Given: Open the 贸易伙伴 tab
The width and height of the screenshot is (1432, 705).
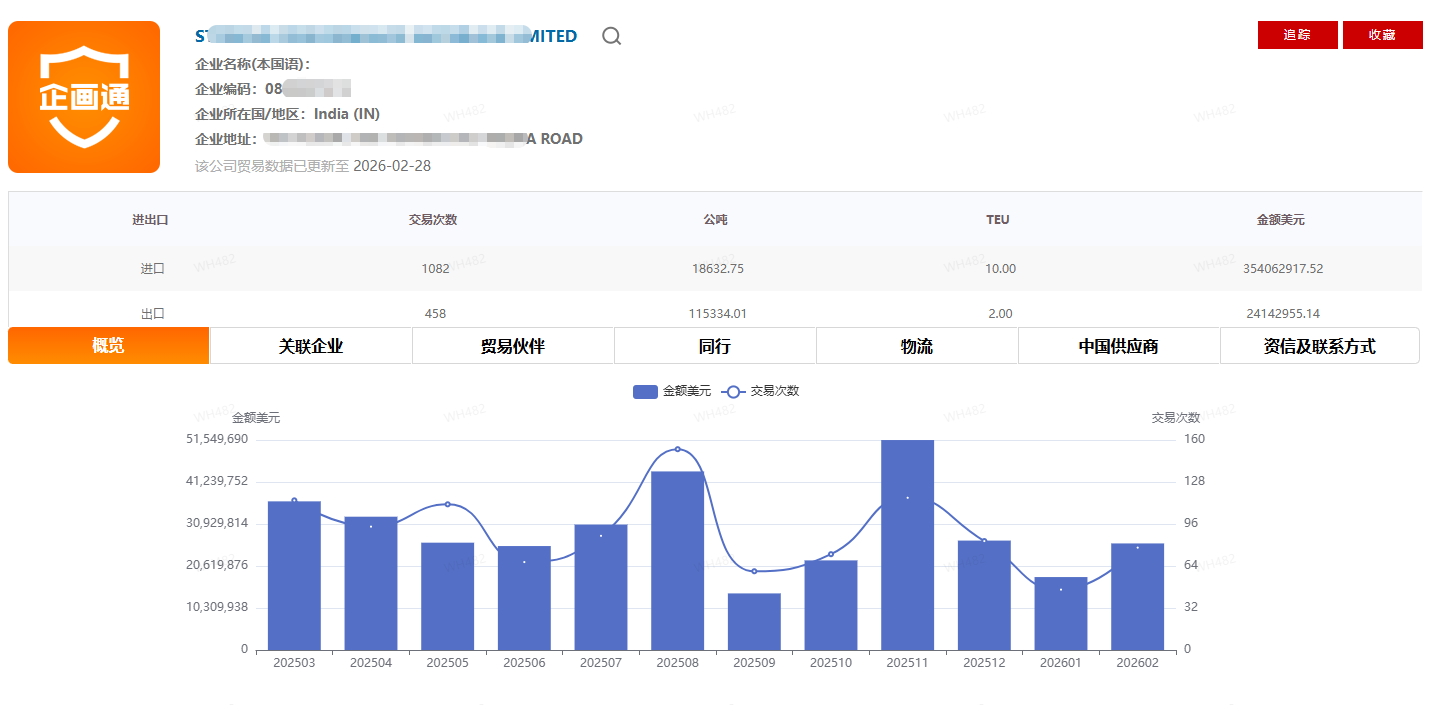Looking at the screenshot, I should (x=513, y=346).
